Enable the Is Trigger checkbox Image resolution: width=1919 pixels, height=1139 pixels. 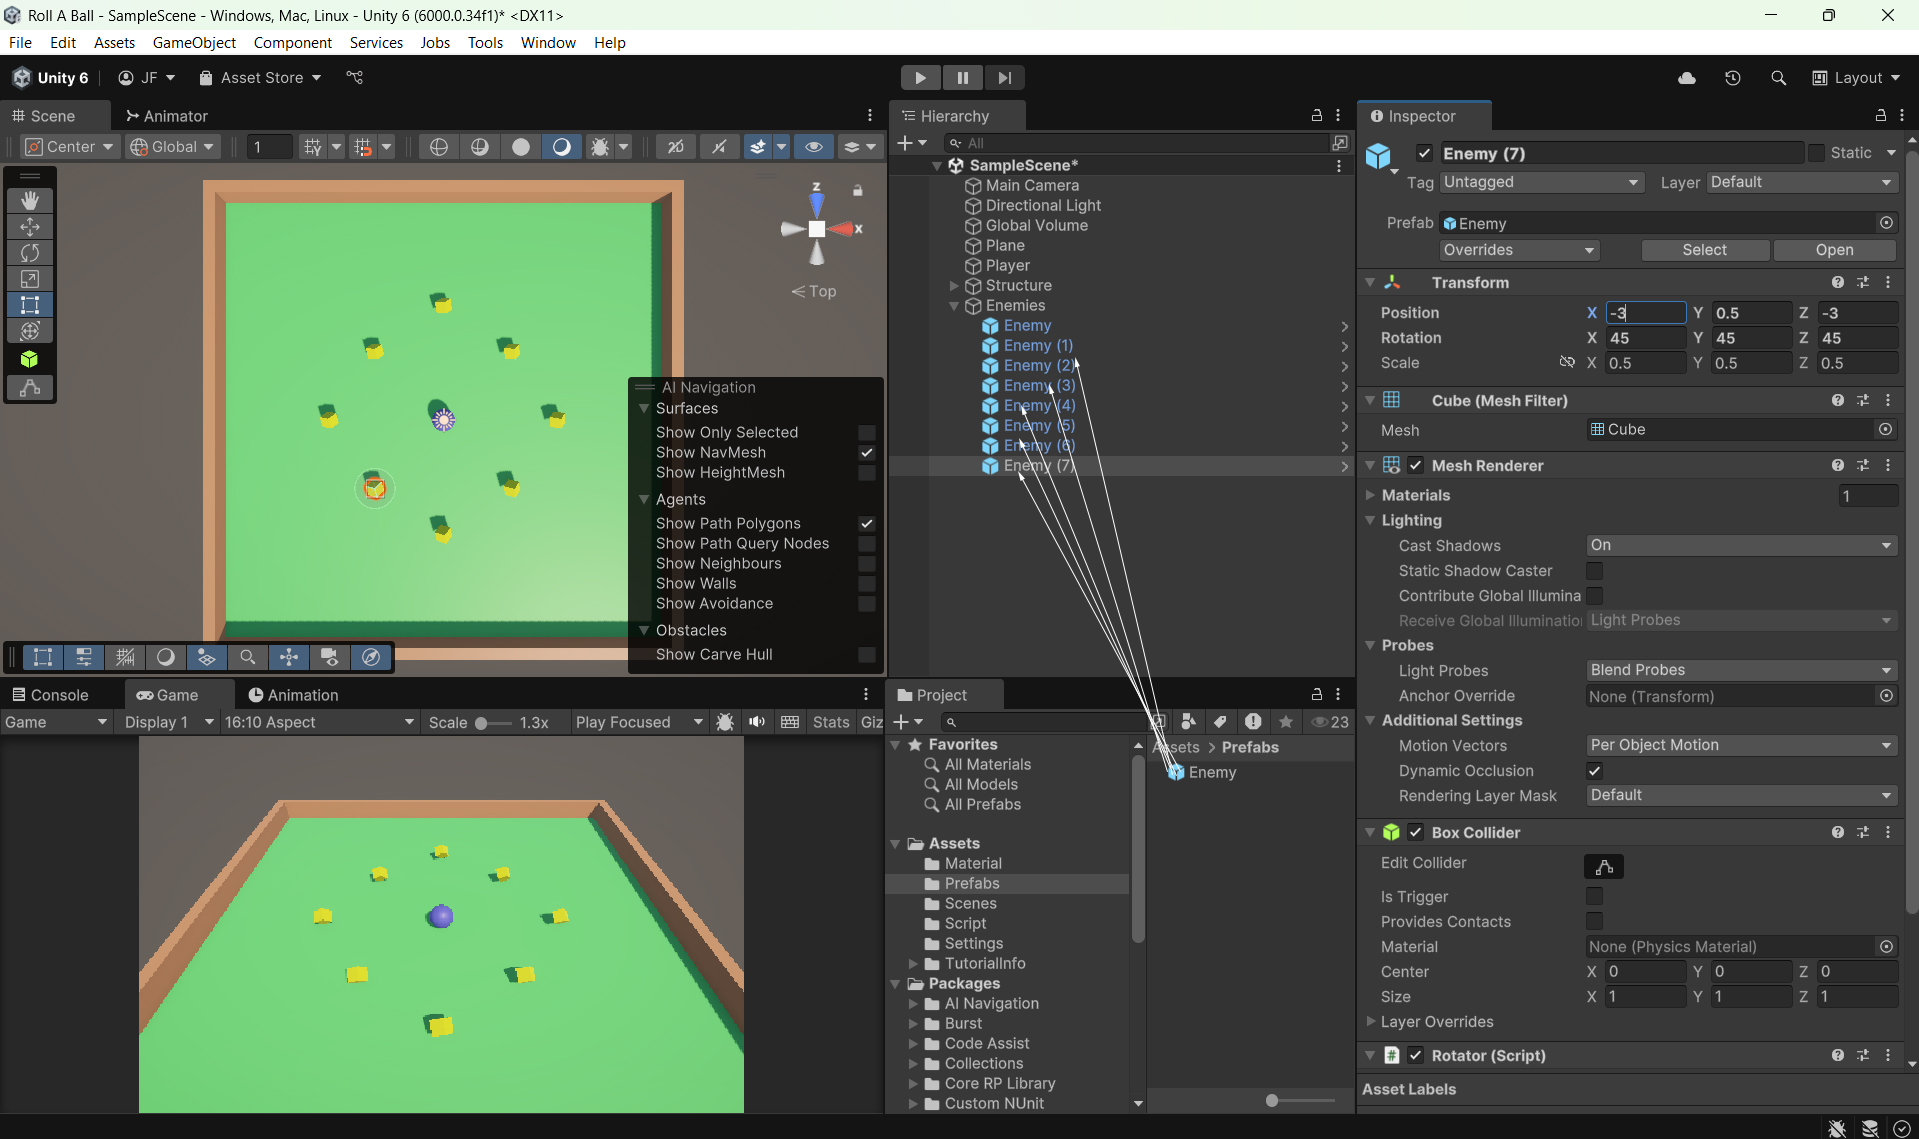(1594, 897)
